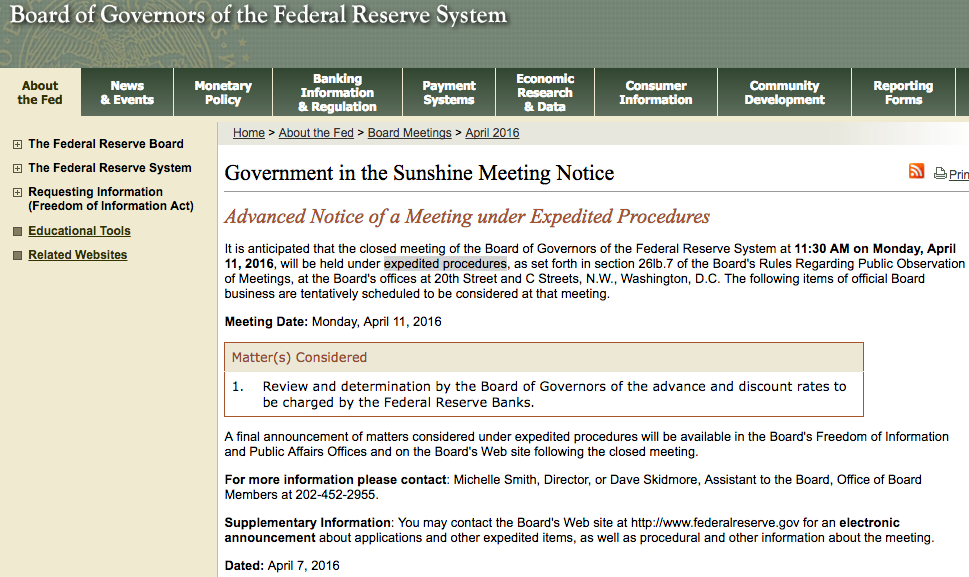Open the Payment Systems tab
969x577 pixels.
pyautogui.click(x=449, y=93)
